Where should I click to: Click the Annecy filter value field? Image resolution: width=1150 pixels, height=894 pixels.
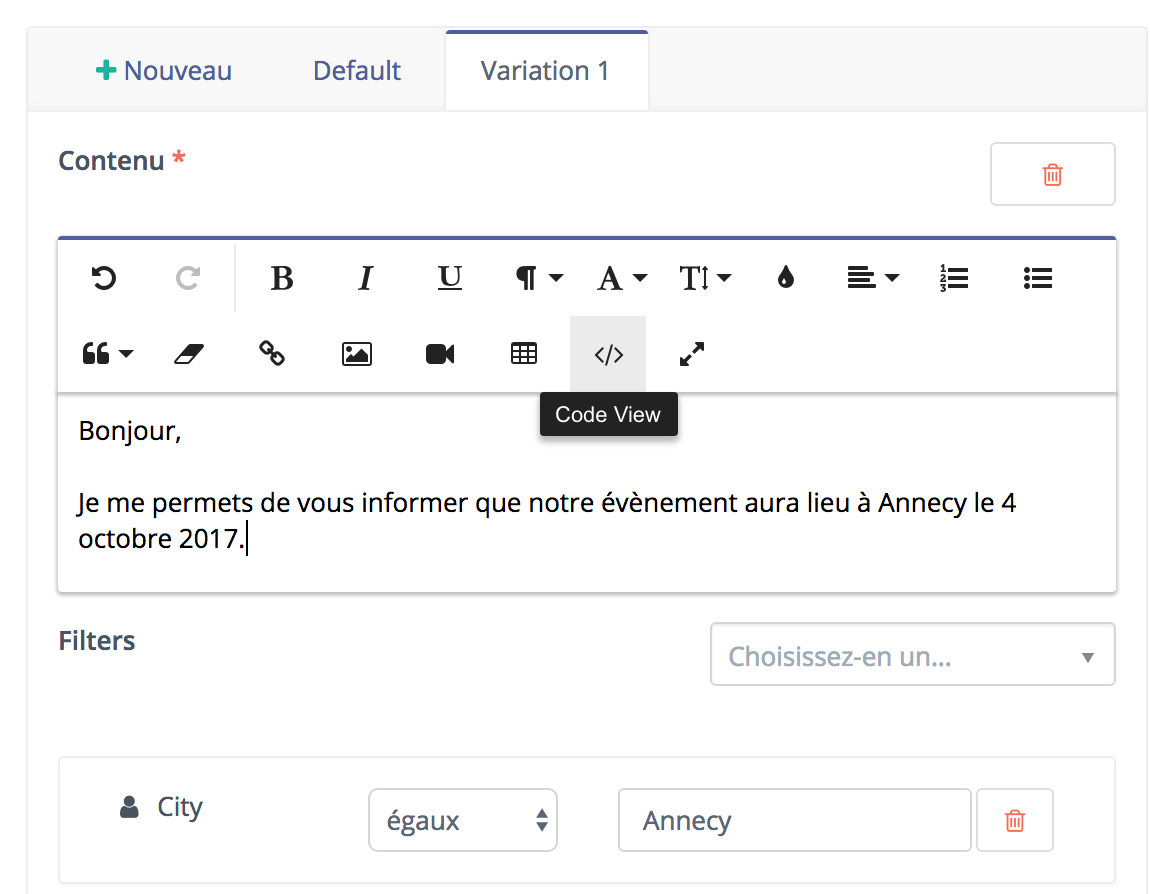point(794,820)
